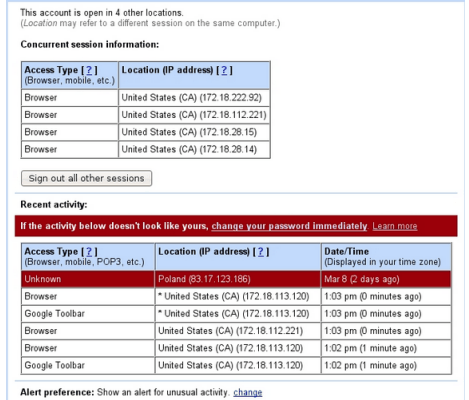Open the 'Learn more' link
Image resolution: width=469 pixels, height=400 pixels.
(395, 226)
